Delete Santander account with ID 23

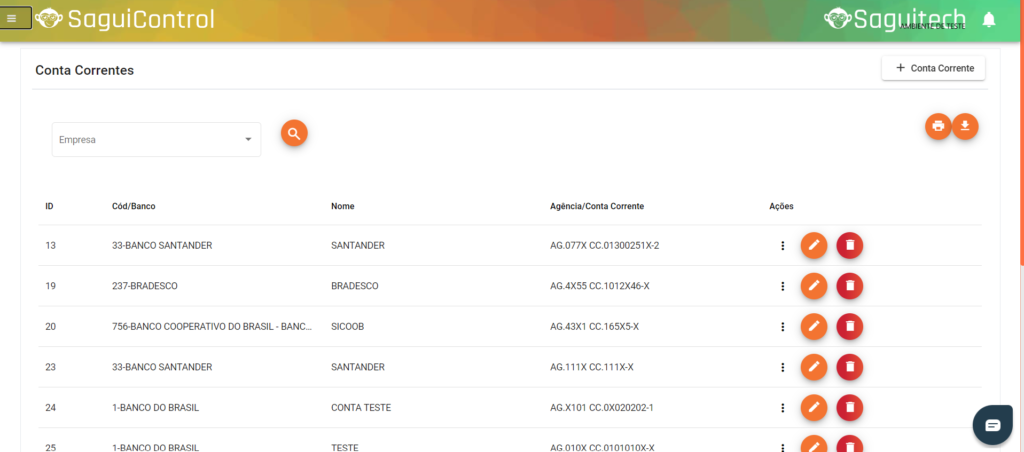point(849,367)
